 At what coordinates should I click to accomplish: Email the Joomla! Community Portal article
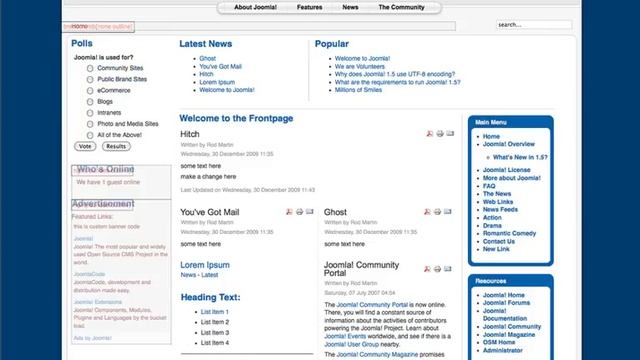pyautogui.click(x=447, y=269)
